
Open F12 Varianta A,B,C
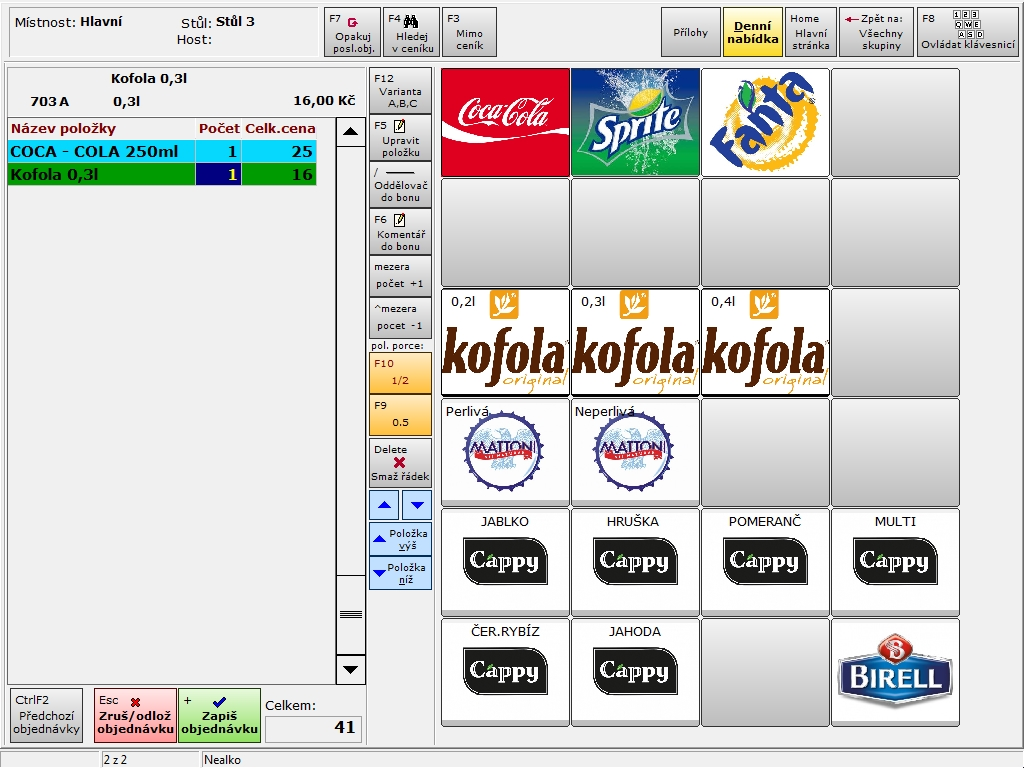tap(400, 91)
